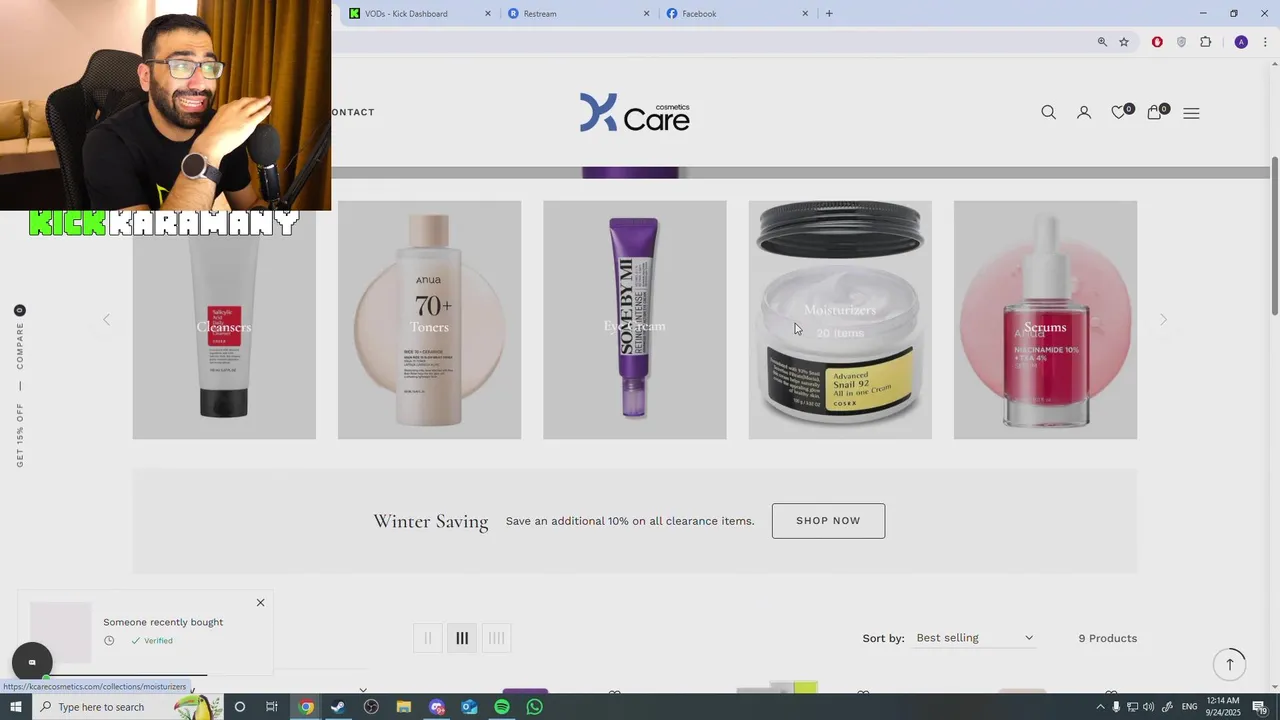Click the Task View taskbar icon
Image resolution: width=1280 pixels, height=720 pixels.
coord(272,707)
